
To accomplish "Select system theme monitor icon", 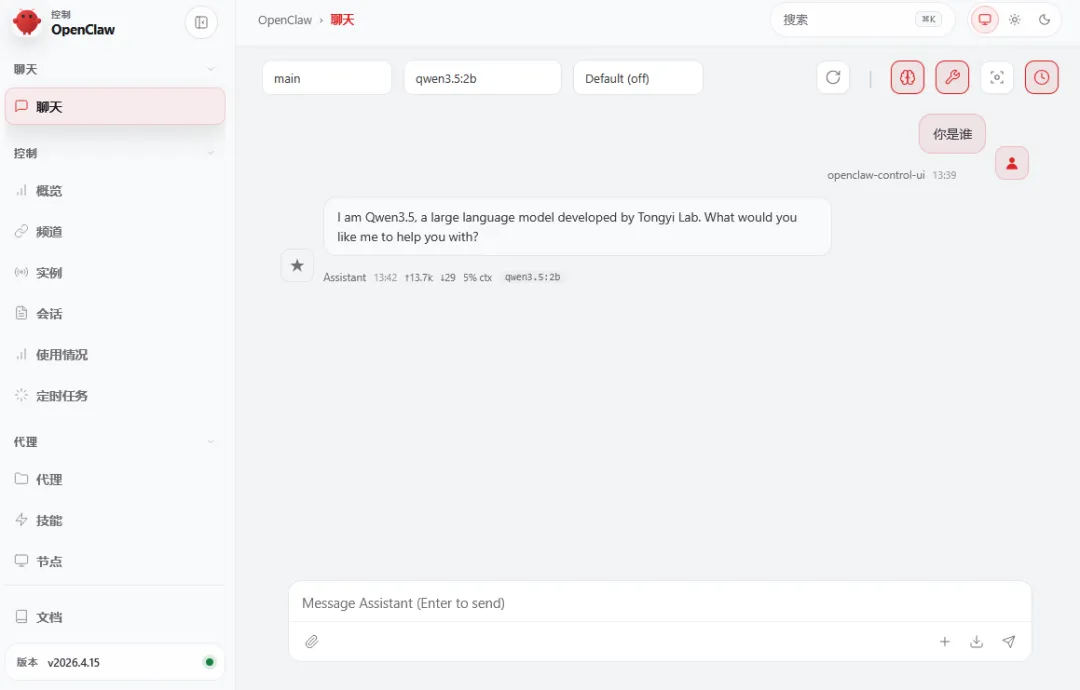I will click(x=985, y=19).
